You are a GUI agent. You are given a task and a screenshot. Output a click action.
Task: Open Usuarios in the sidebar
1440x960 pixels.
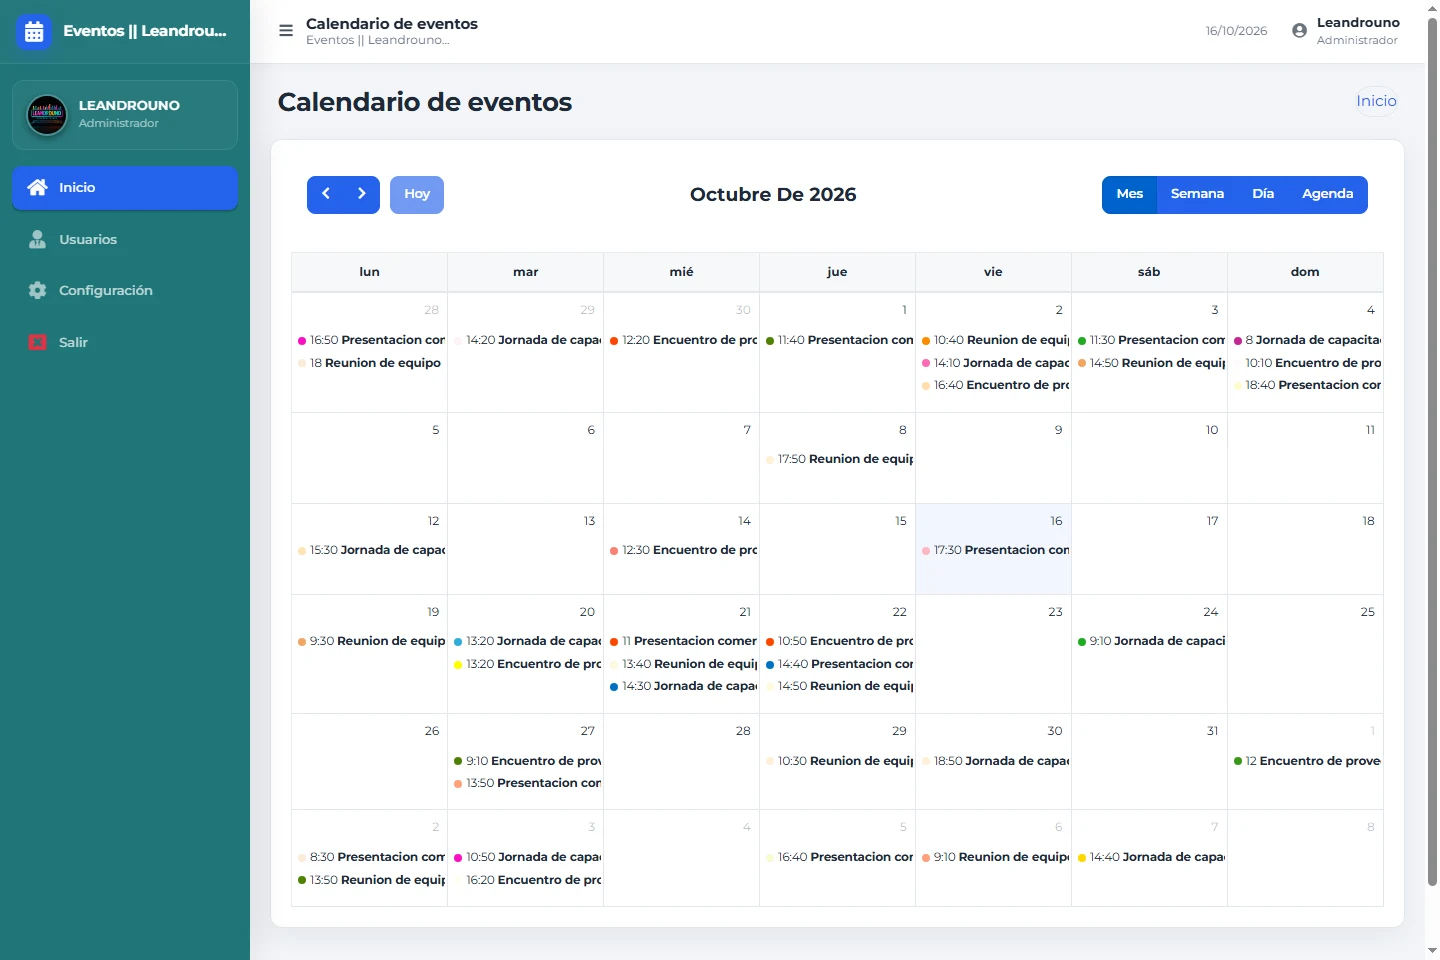(x=125, y=239)
